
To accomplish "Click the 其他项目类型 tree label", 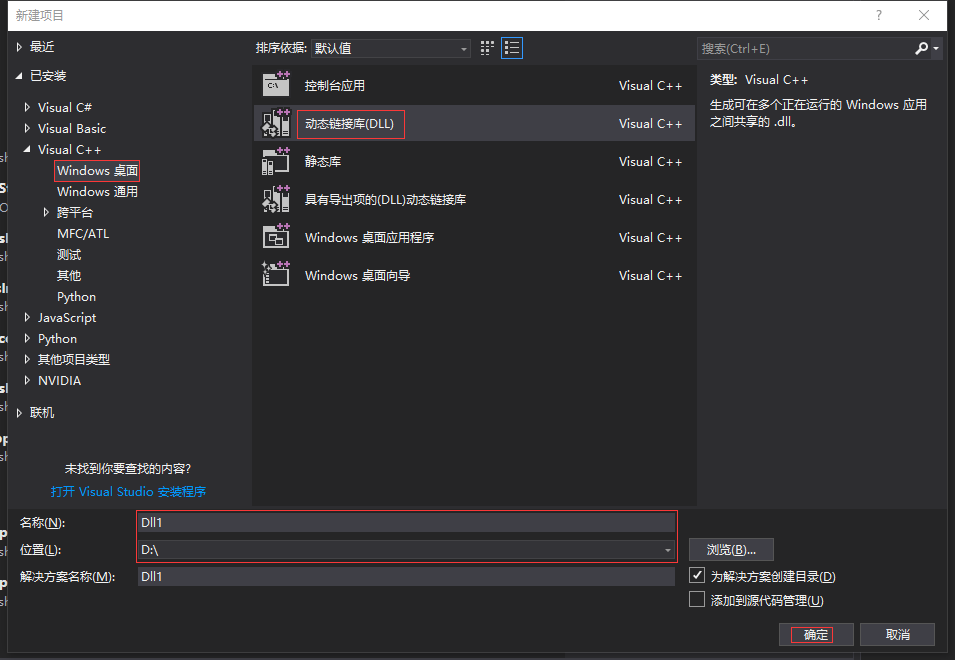I will 74,359.
